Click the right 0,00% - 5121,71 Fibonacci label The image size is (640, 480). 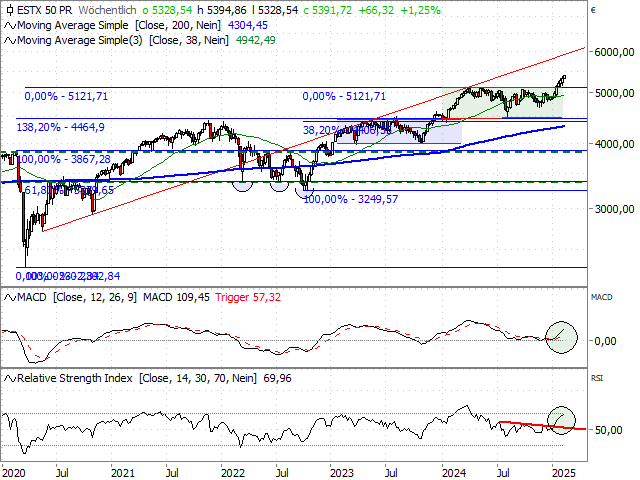point(344,96)
